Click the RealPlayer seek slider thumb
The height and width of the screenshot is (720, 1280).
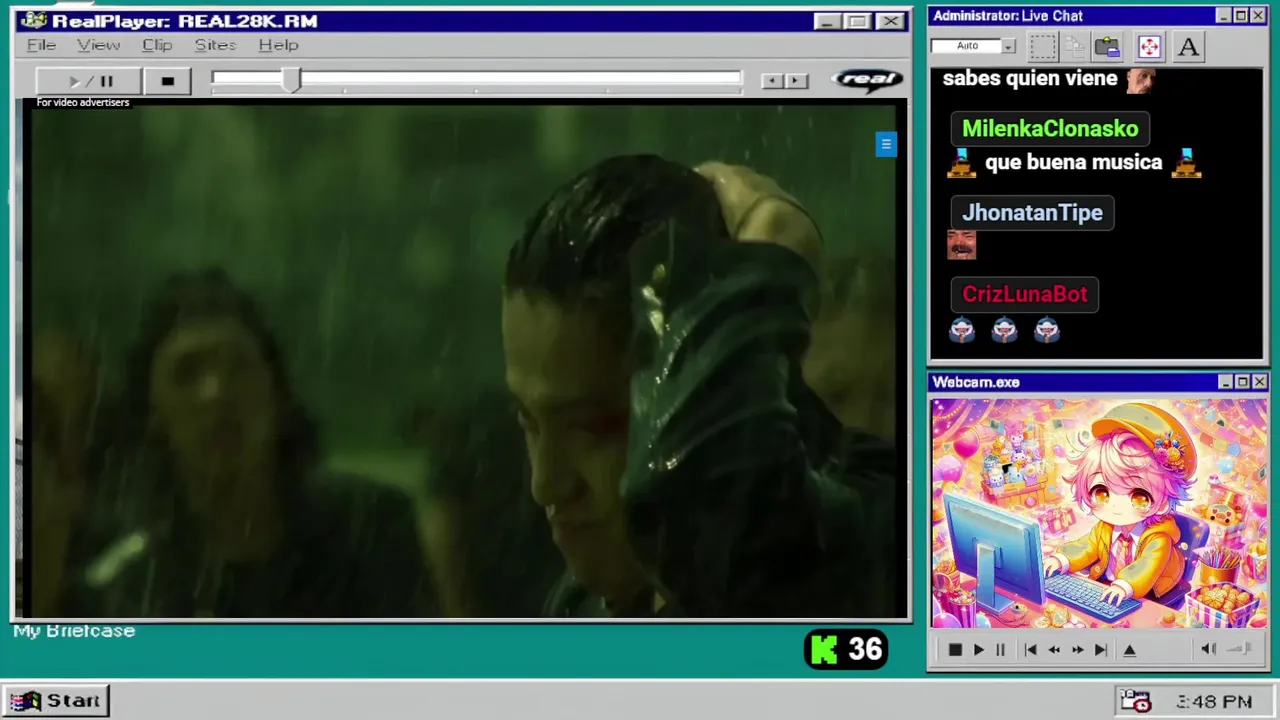[290, 81]
